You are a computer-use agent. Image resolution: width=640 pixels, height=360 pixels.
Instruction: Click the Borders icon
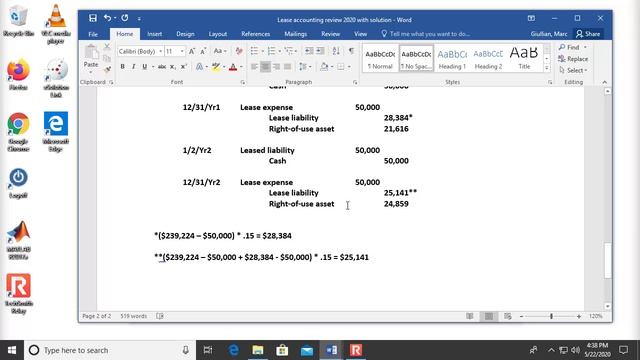(341, 67)
